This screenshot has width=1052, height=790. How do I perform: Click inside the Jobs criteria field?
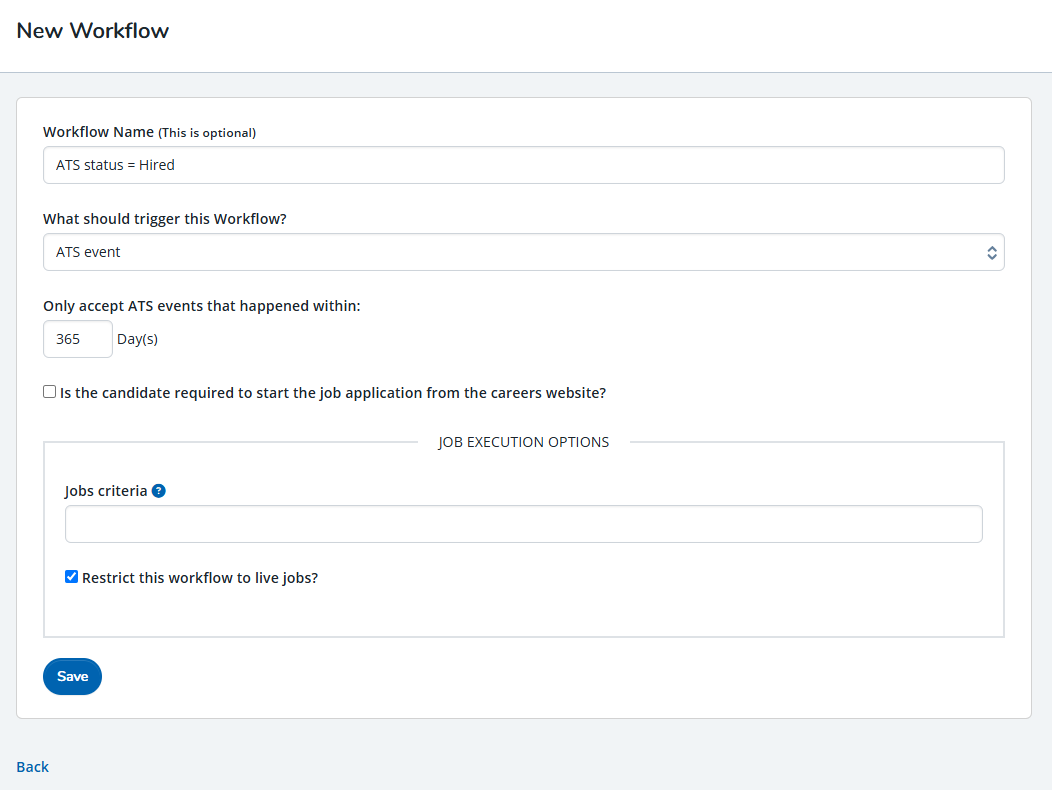[524, 523]
